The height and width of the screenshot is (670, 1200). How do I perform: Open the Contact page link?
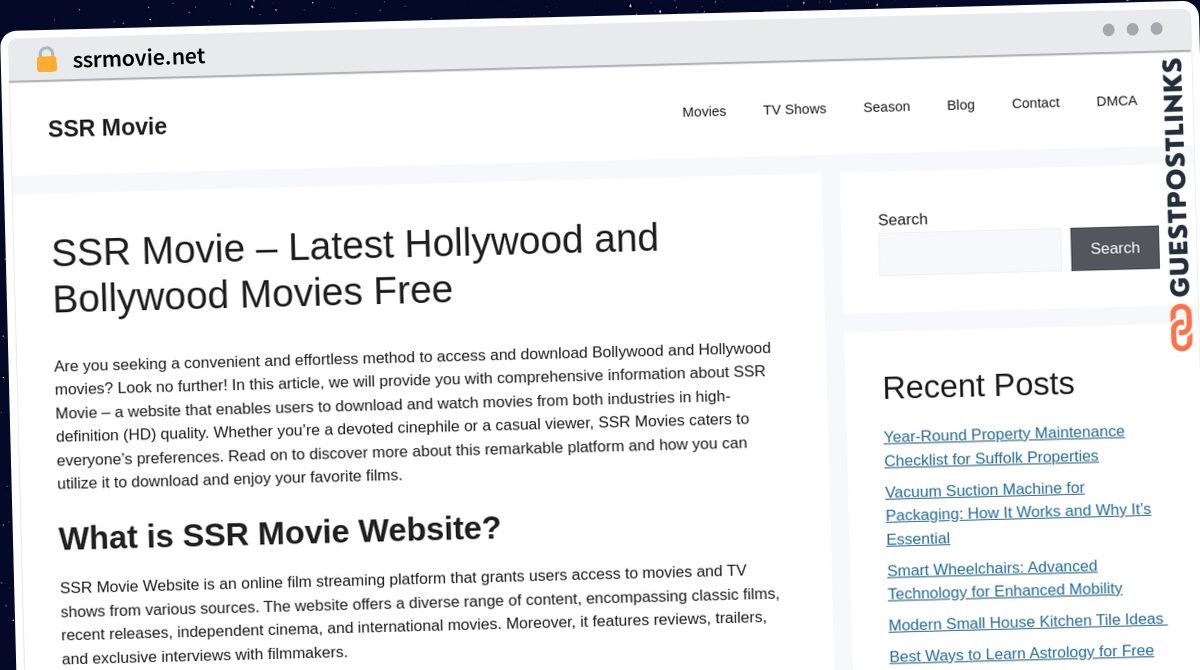(x=1035, y=102)
